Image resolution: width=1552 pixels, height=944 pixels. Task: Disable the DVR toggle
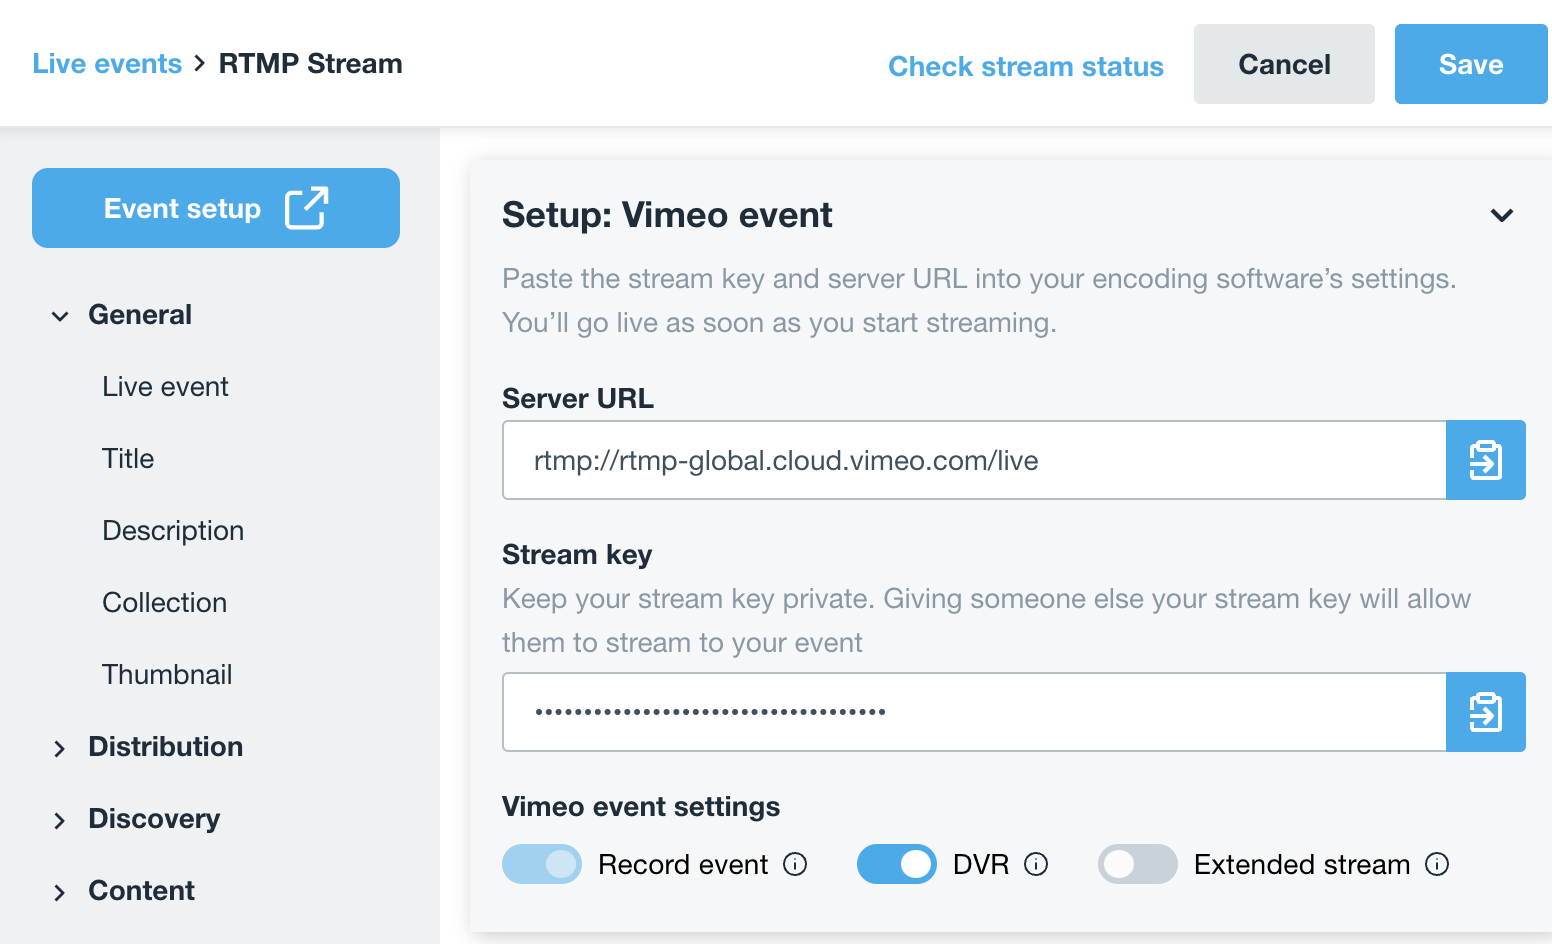click(896, 864)
